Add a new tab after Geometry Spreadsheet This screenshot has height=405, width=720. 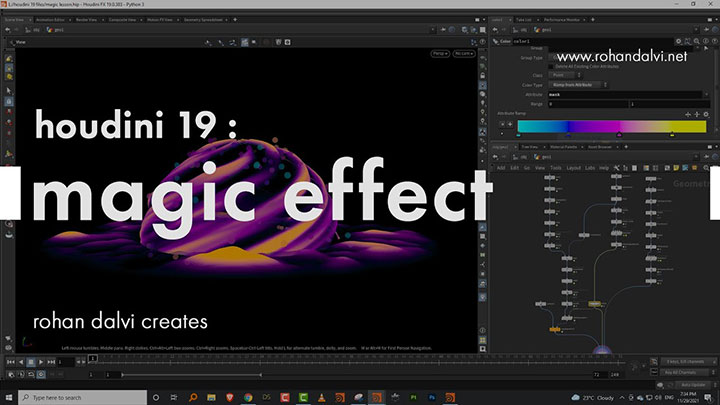[235, 20]
